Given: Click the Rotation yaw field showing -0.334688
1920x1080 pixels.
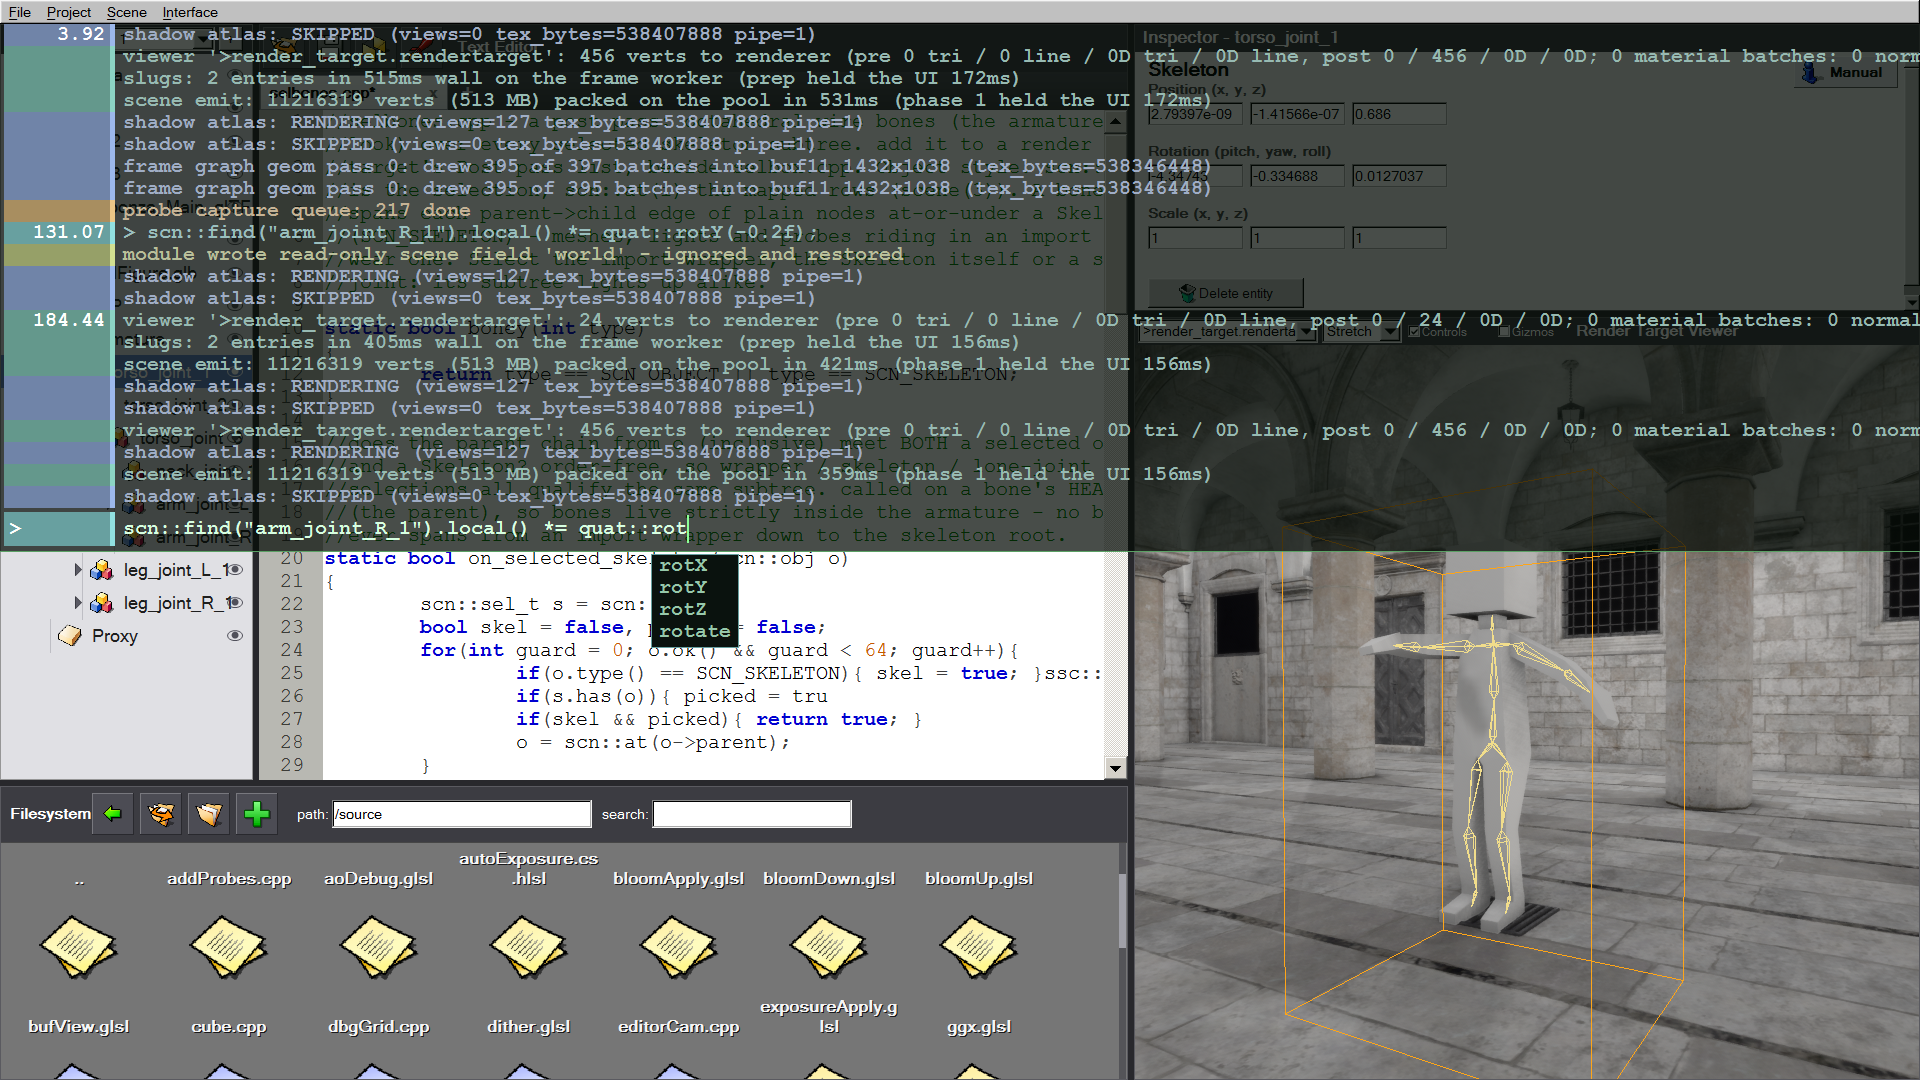Looking at the screenshot, I should (x=1297, y=176).
